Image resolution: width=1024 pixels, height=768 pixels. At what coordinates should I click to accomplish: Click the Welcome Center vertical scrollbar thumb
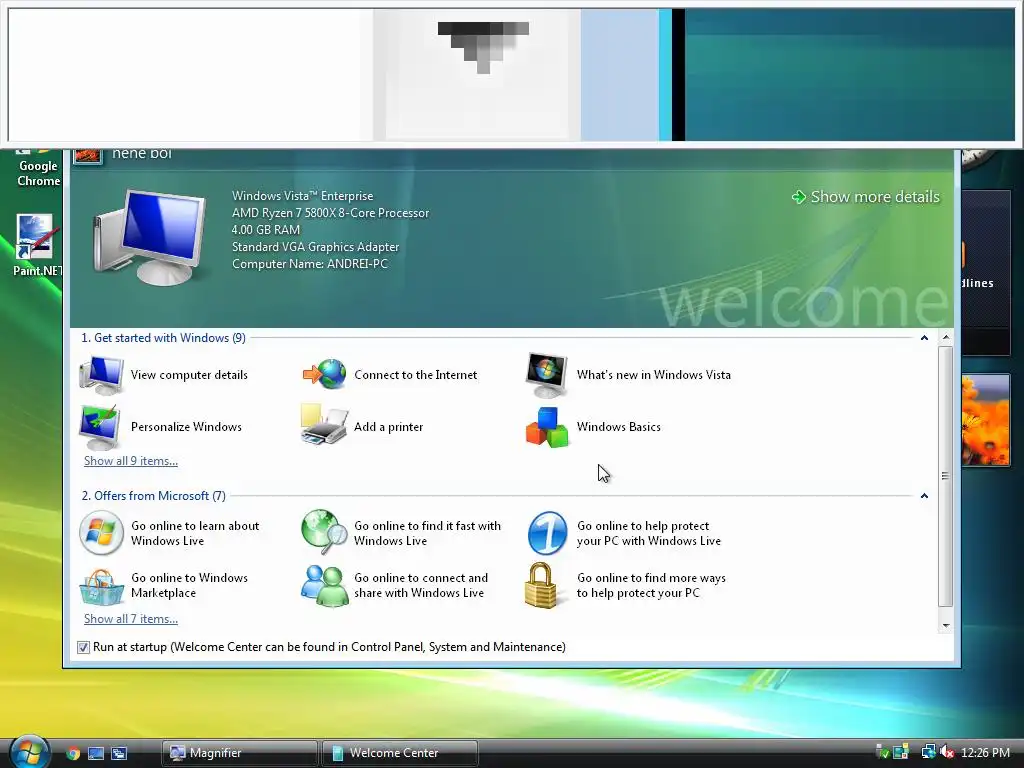(x=946, y=476)
